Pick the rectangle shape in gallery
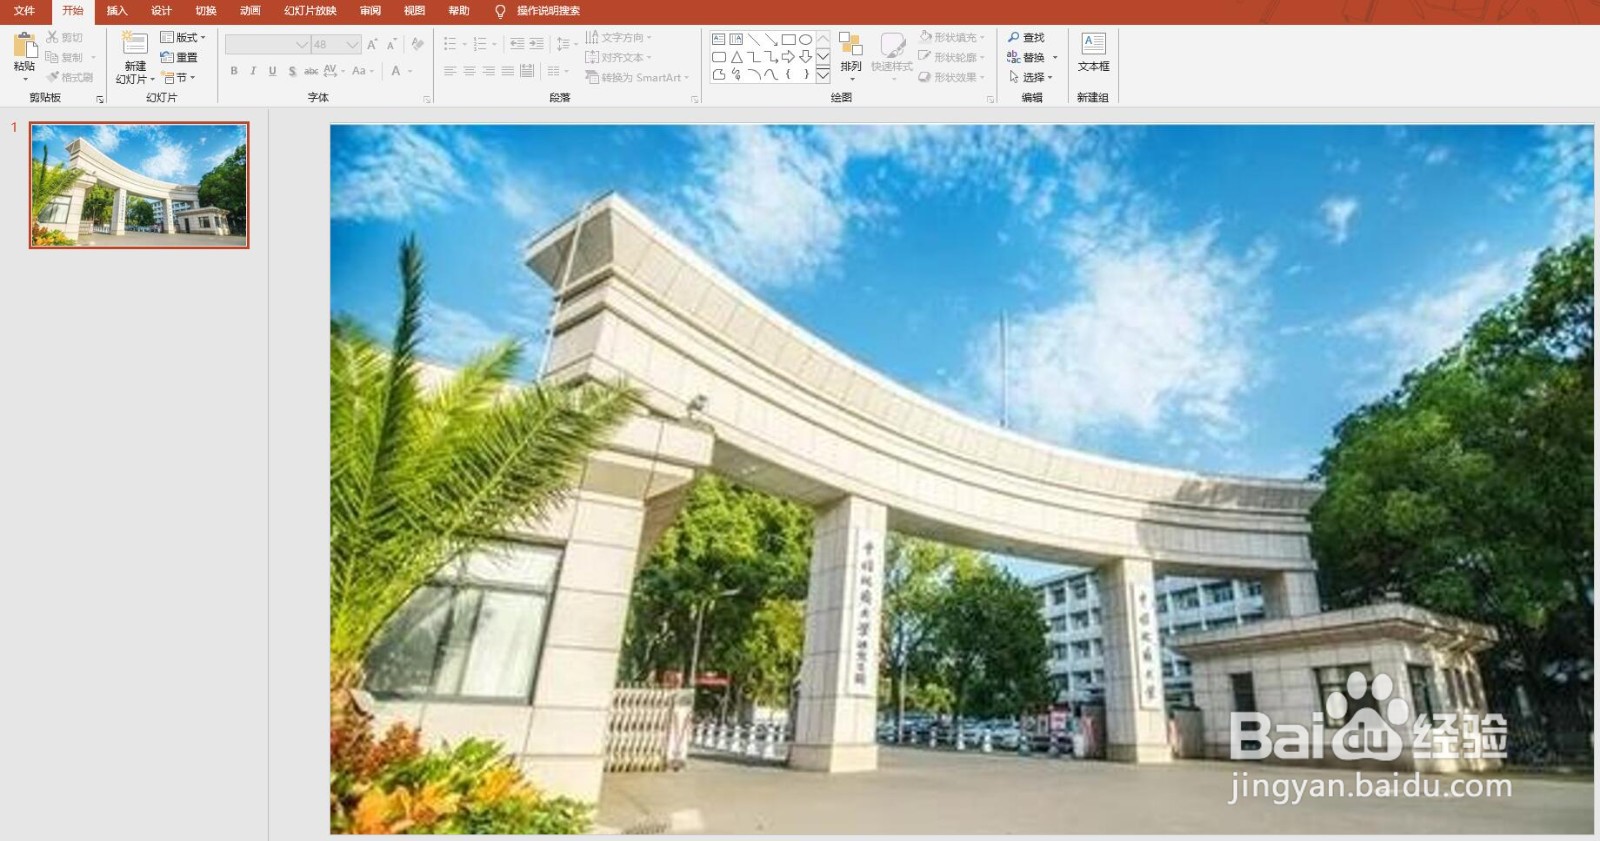The image size is (1600, 841). (788, 39)
